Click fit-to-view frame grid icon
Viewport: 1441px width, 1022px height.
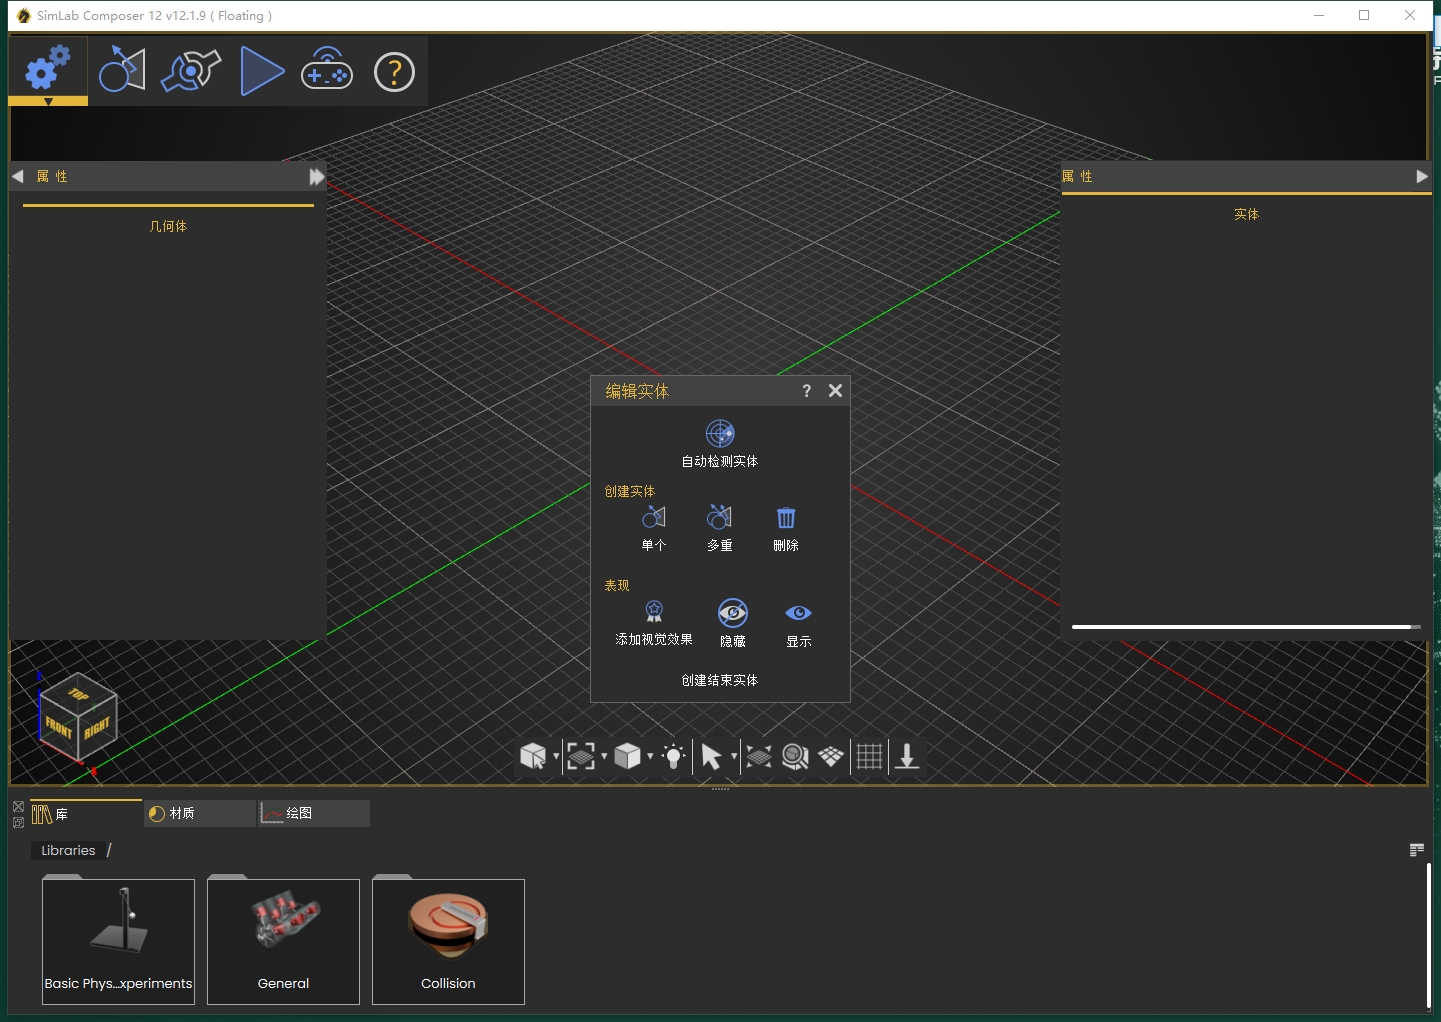[x=581, y=757]
